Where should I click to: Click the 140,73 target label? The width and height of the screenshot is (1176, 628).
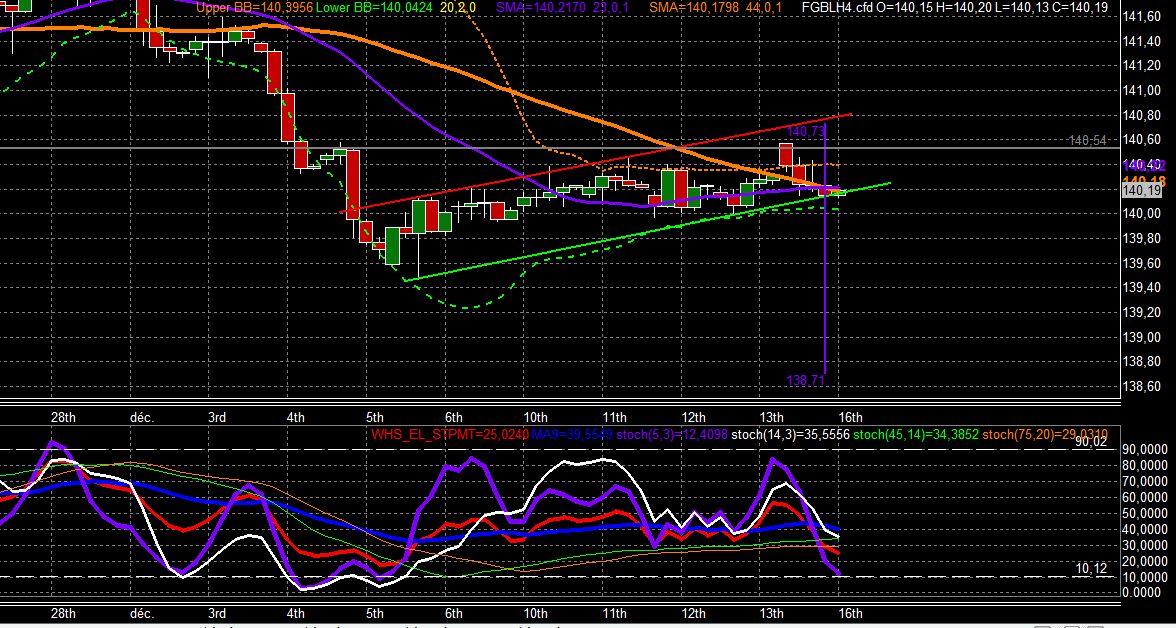coord(807,131)
